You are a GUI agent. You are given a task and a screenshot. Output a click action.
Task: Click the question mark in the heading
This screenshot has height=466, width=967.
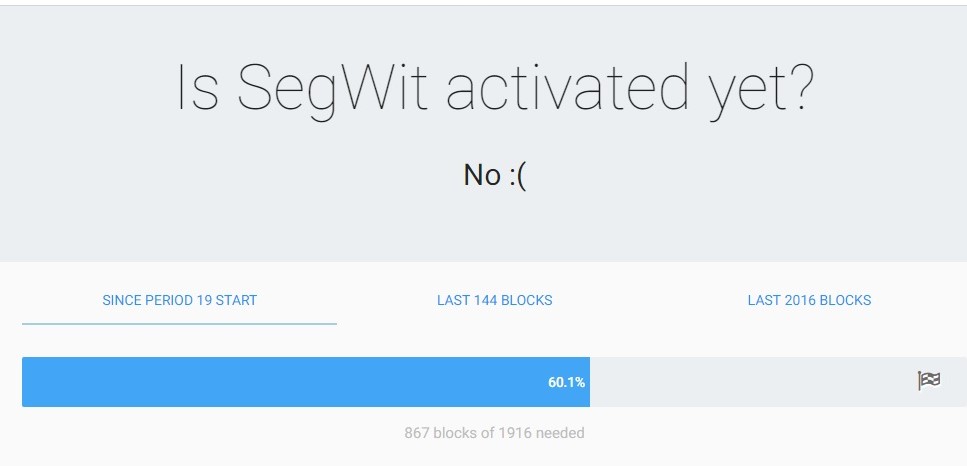point(800,86)
